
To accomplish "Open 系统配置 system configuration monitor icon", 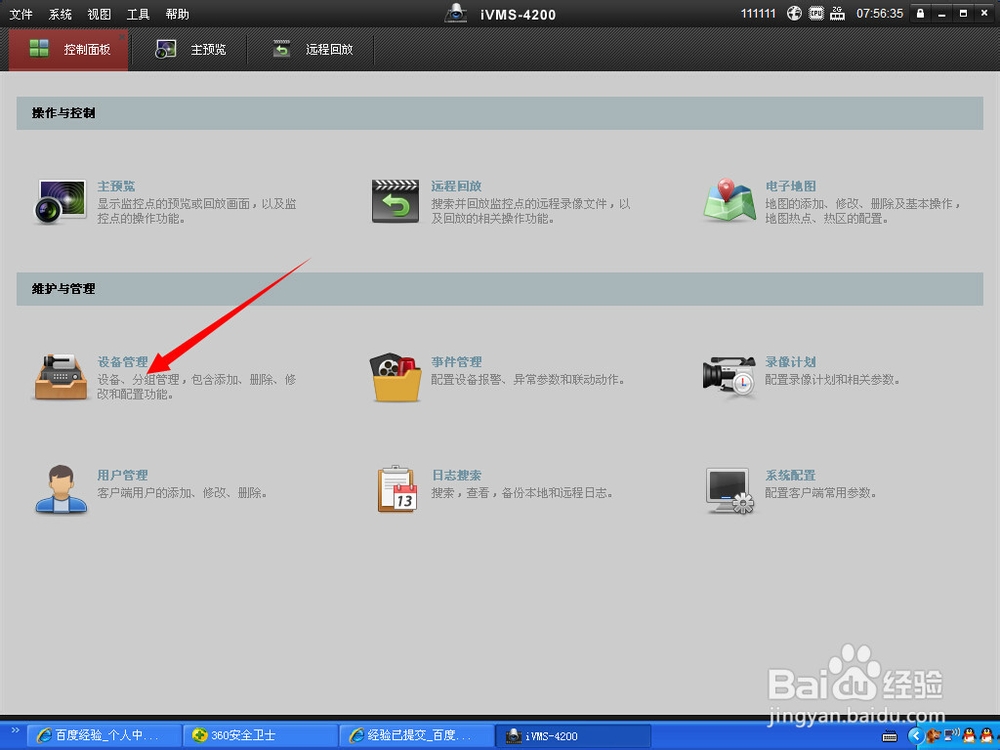I will point(728,489).
